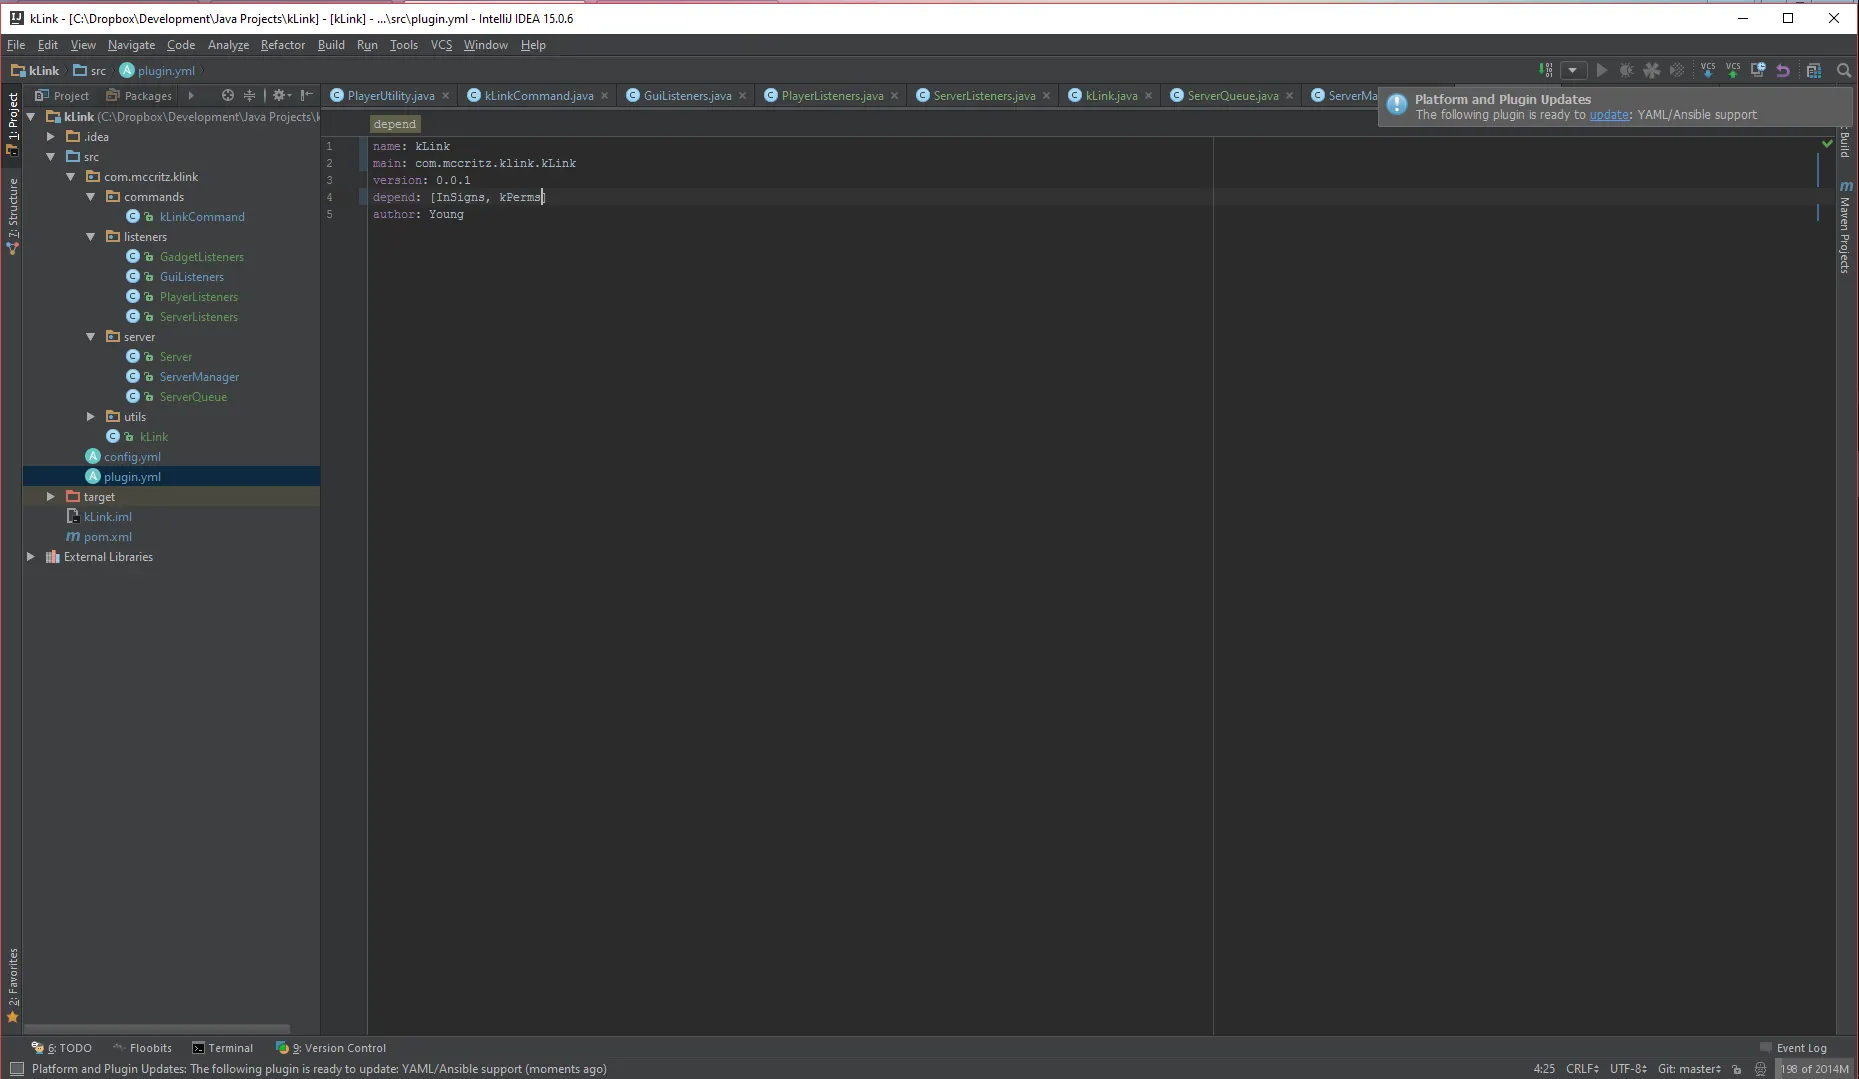Click Scroll from Source target icon

tap(228, 95)
